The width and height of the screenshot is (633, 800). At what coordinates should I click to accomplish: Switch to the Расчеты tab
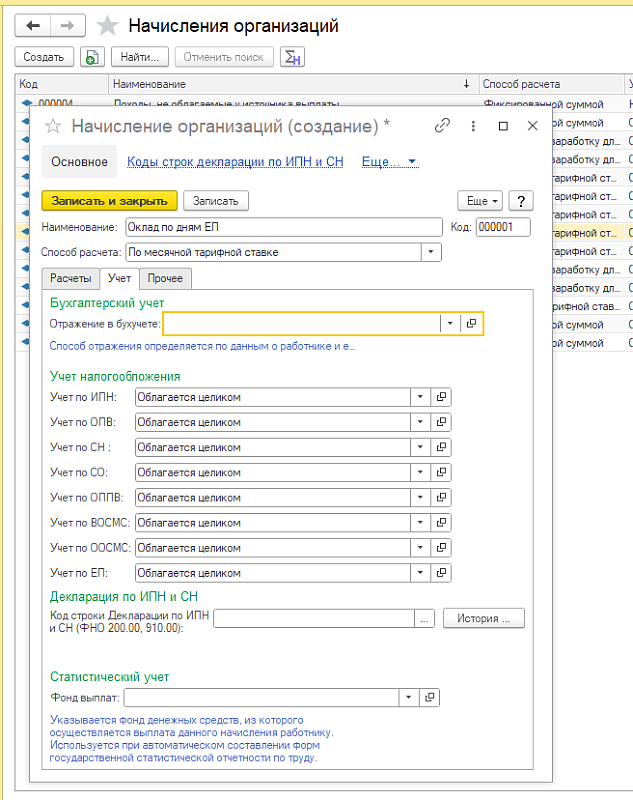click(71, 278)
